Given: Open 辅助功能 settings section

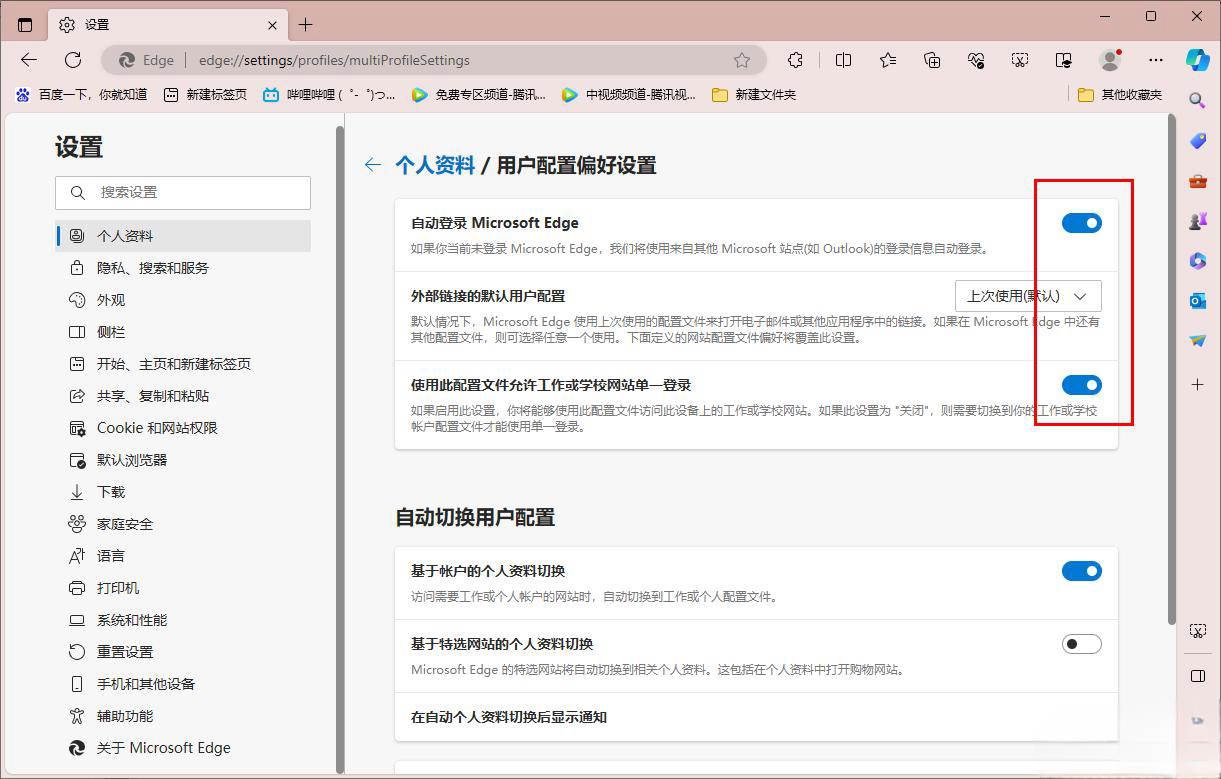Looking at the screenshot, I should [184, 716].
